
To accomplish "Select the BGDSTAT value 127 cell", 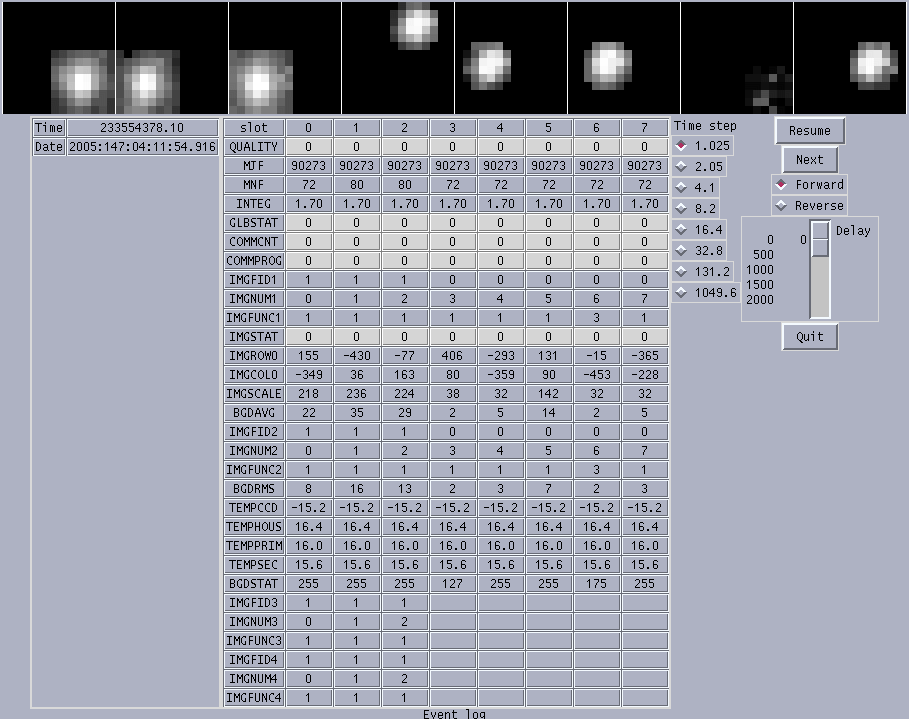I will [452, 583].
